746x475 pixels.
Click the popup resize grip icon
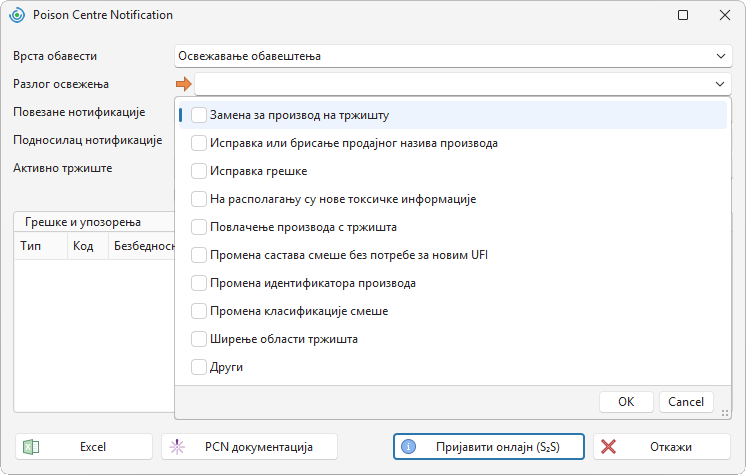(x=725, y=413)
